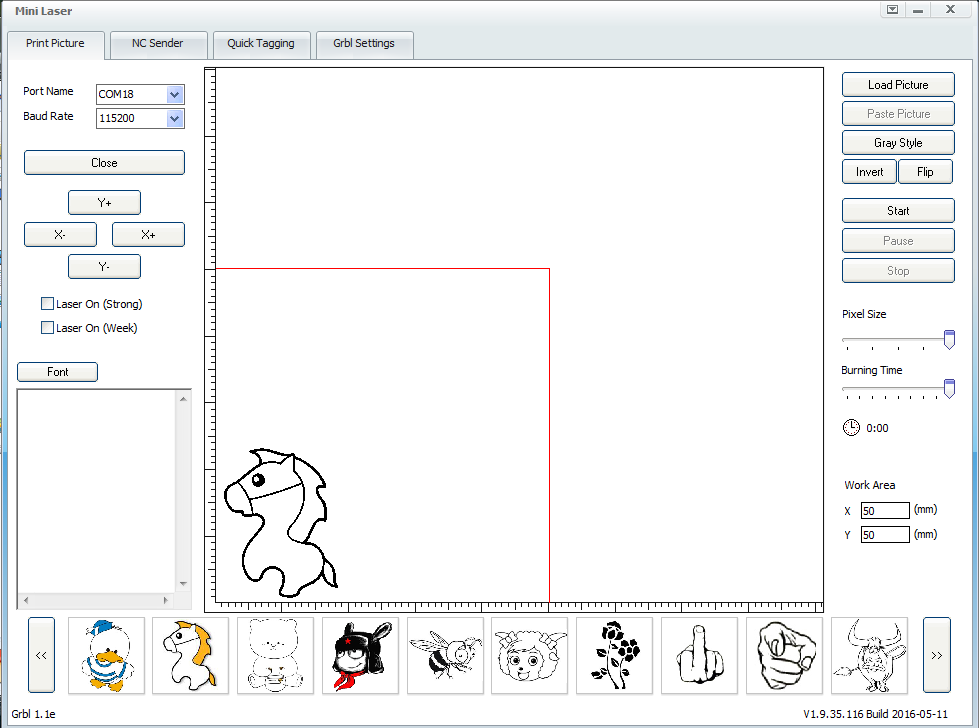
Task: Adjust the Pixel Size slider handle
Action: click(949, 340)
